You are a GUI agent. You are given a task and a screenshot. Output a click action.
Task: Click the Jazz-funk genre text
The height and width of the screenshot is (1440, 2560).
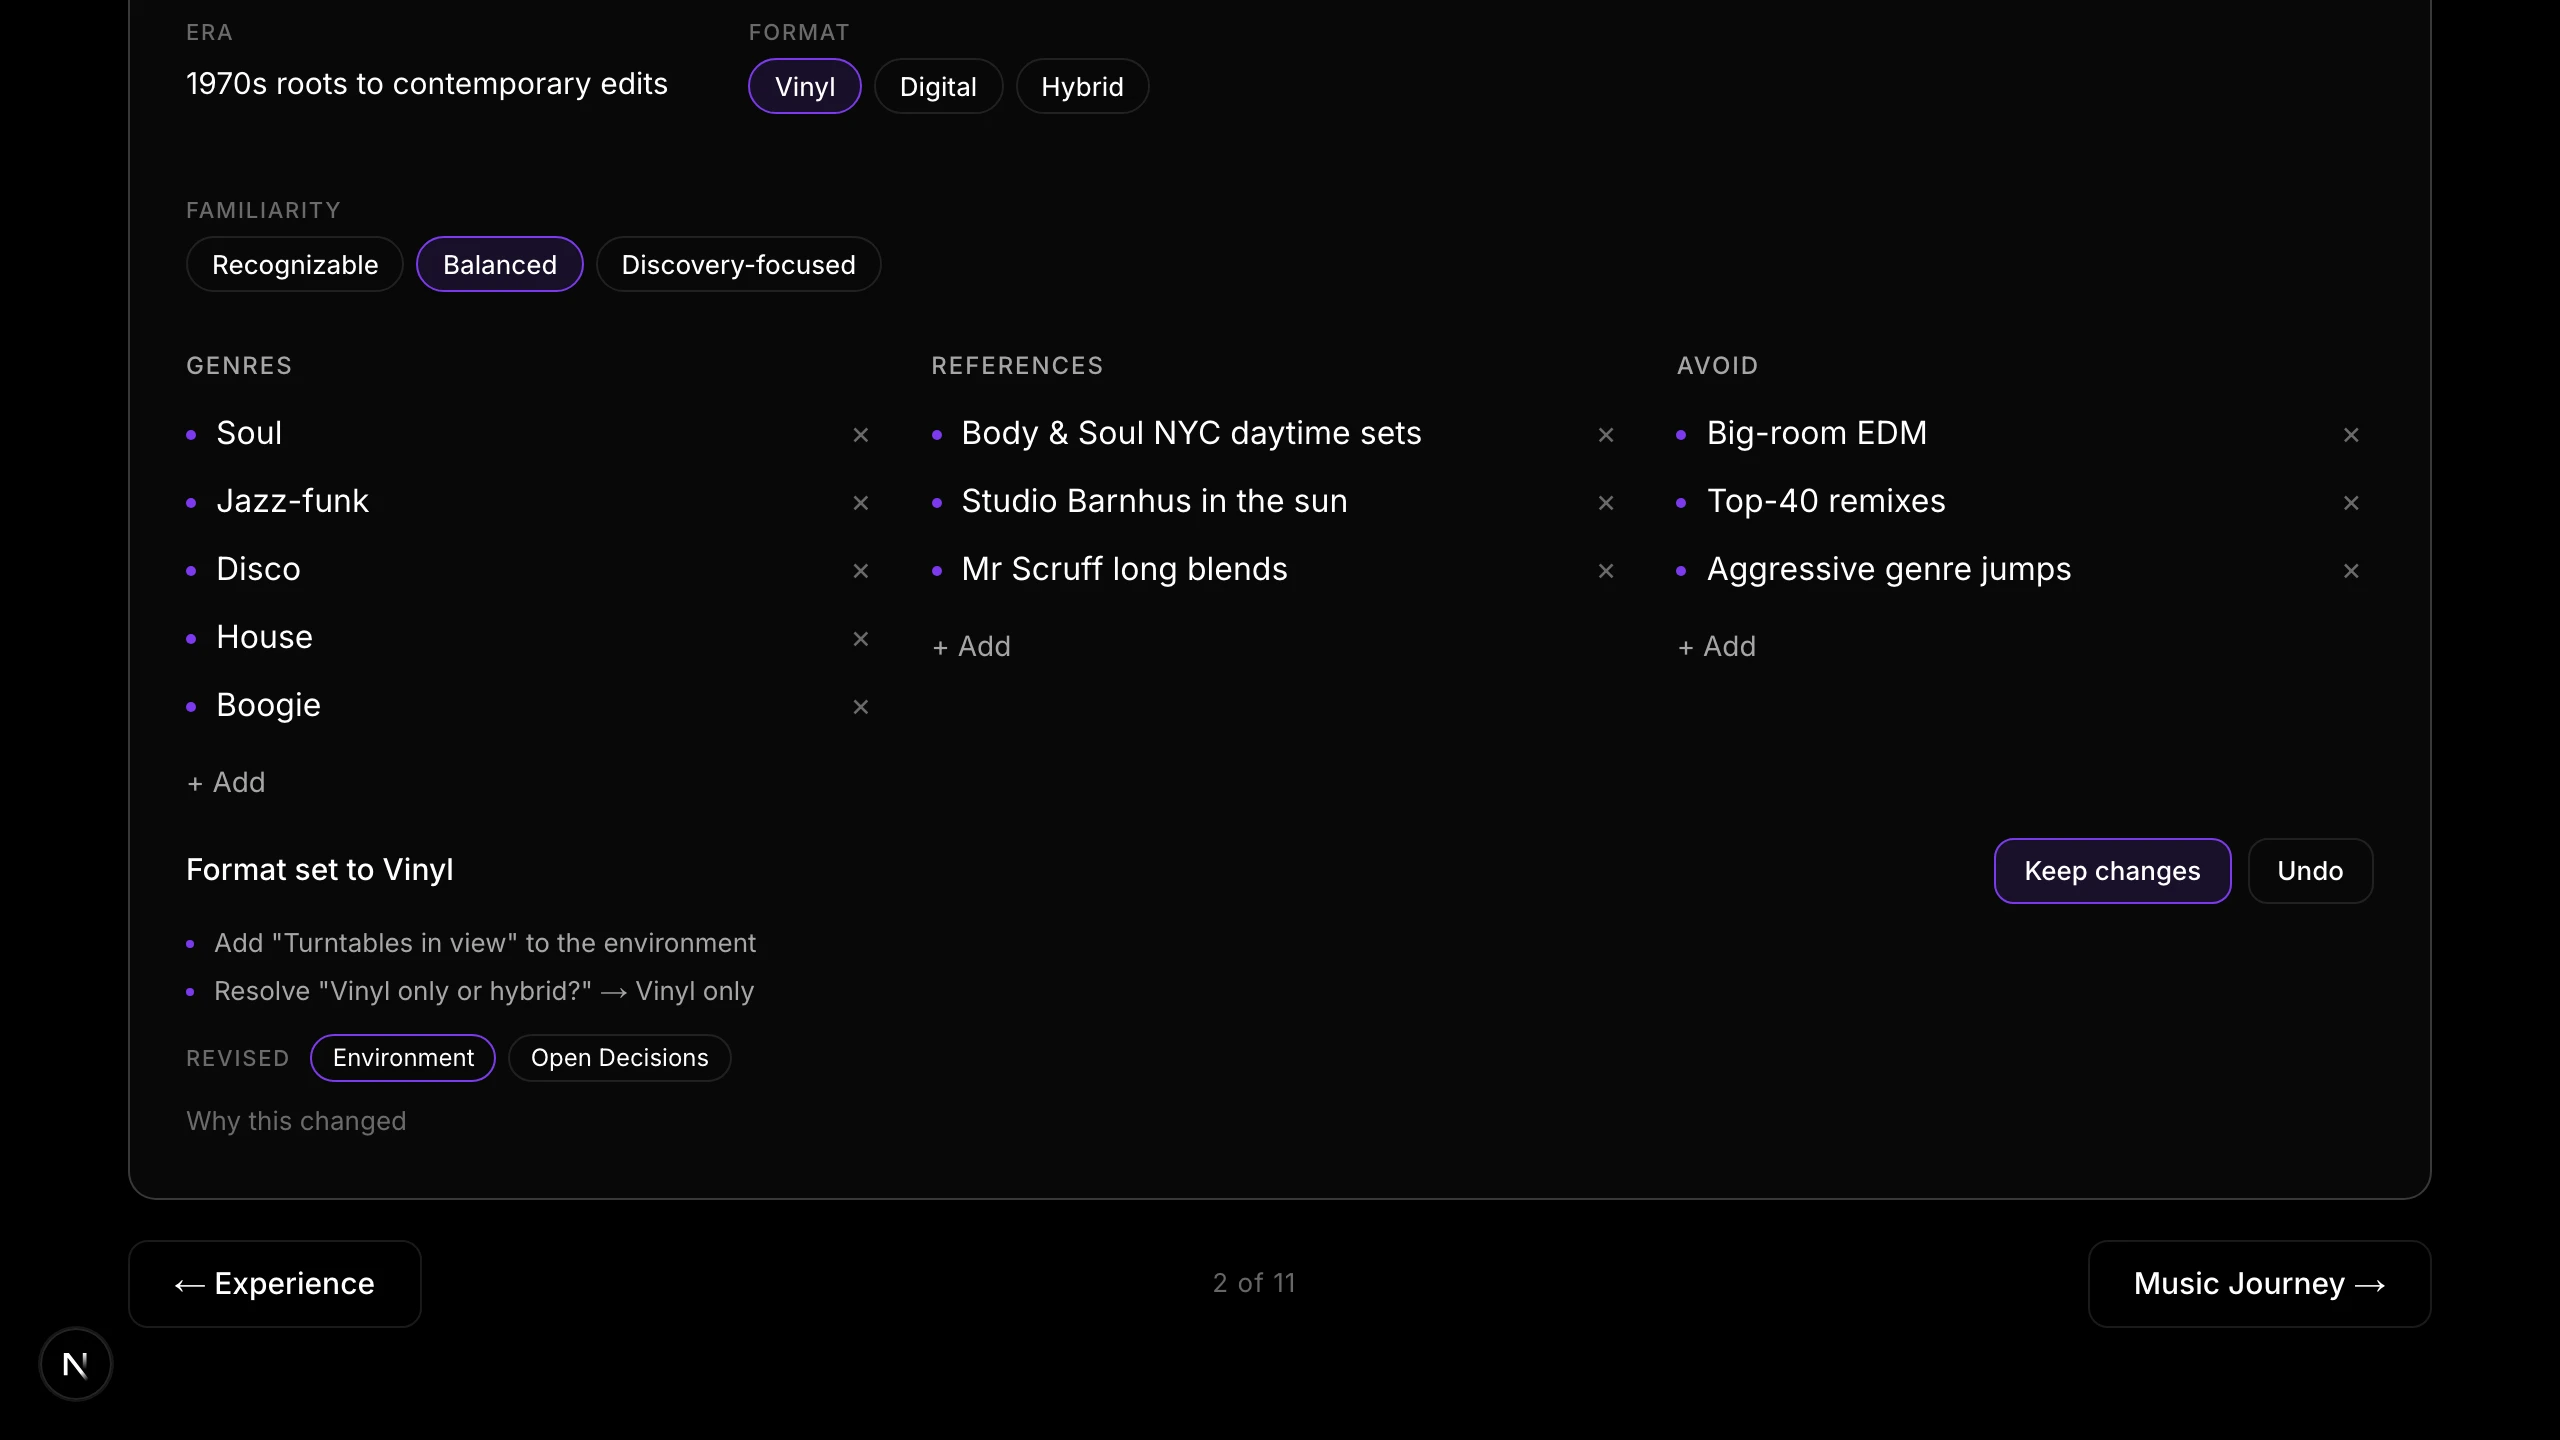292,501
